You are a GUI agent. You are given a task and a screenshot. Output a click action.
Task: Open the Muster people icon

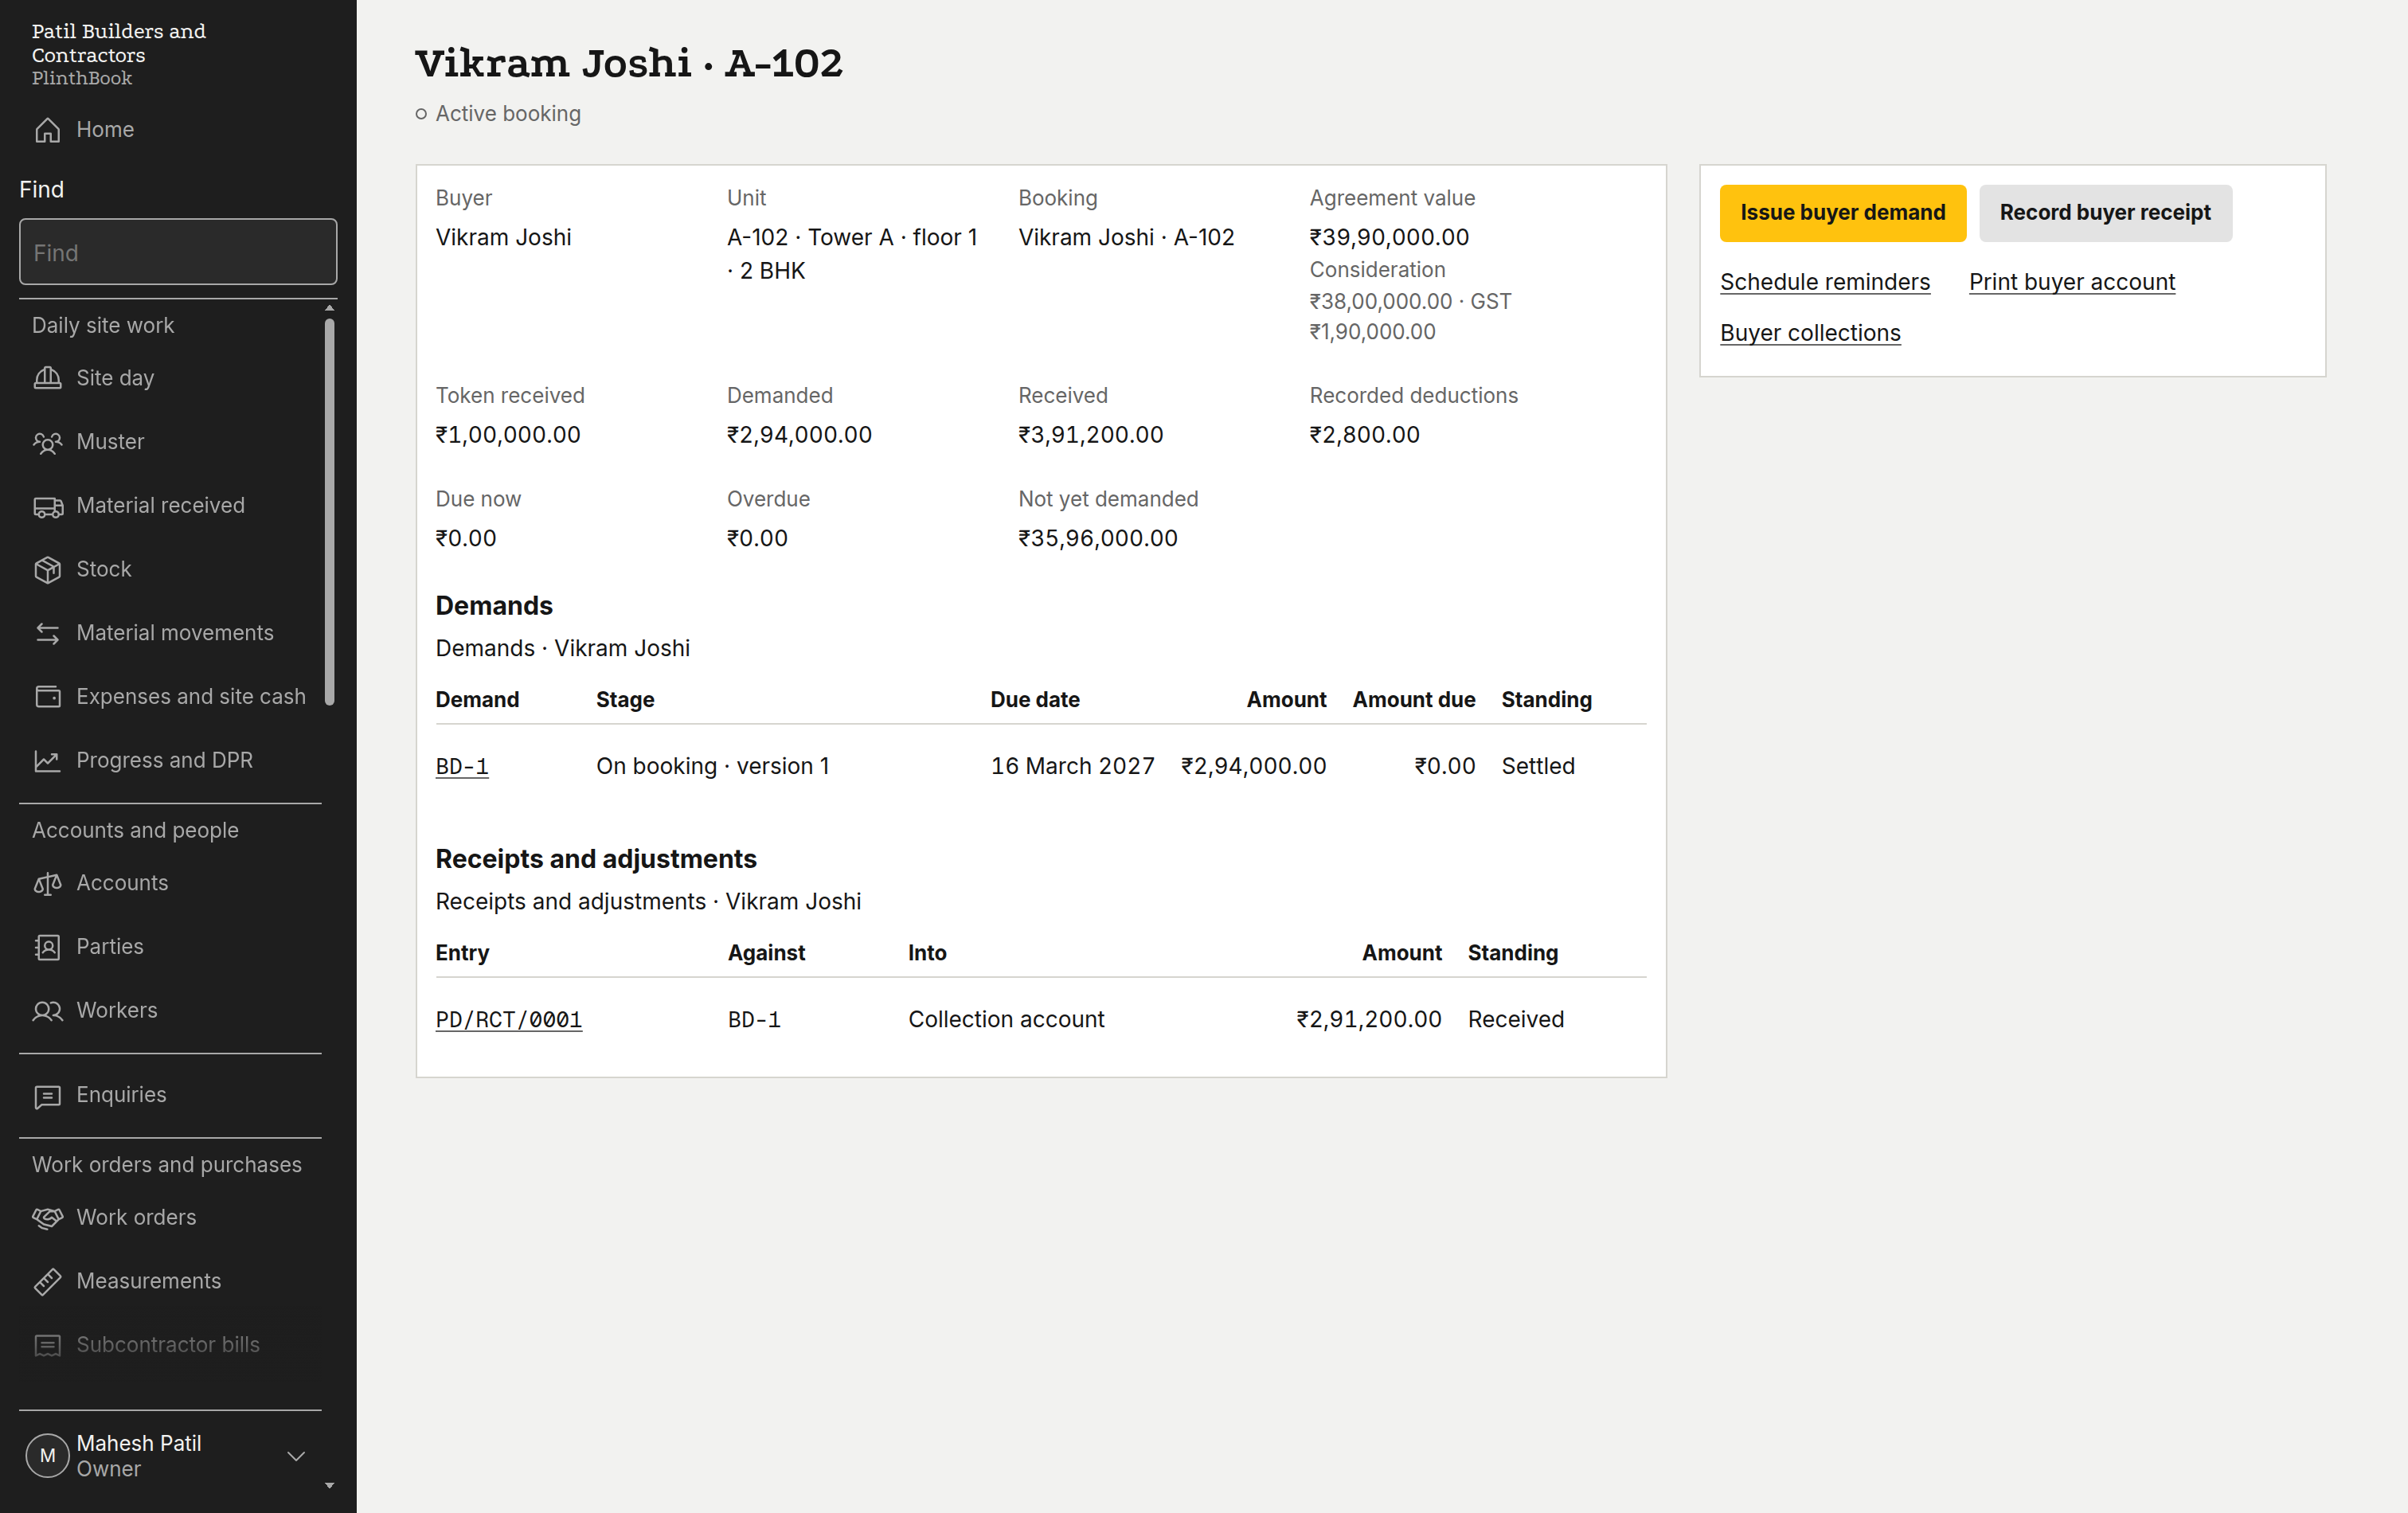[x=47, y=442]
